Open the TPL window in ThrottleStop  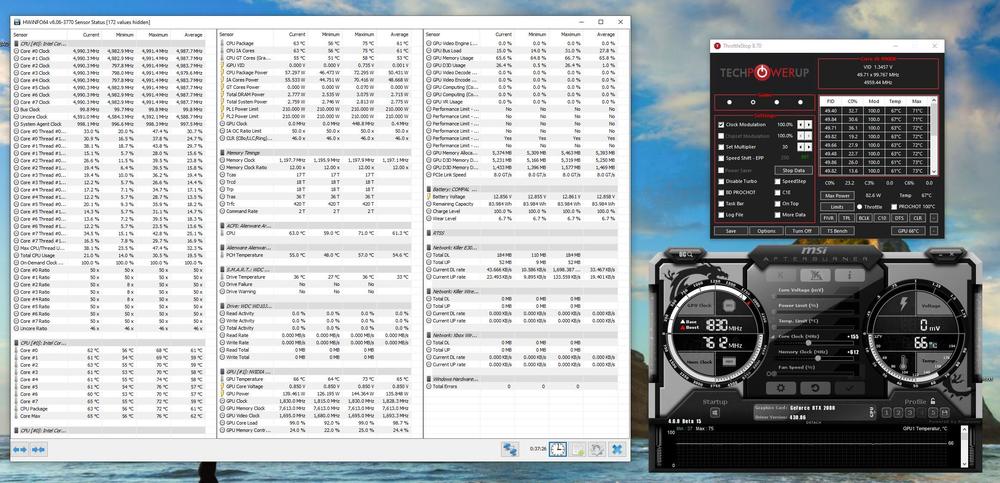pyautogui.click(x=846, y=216)
